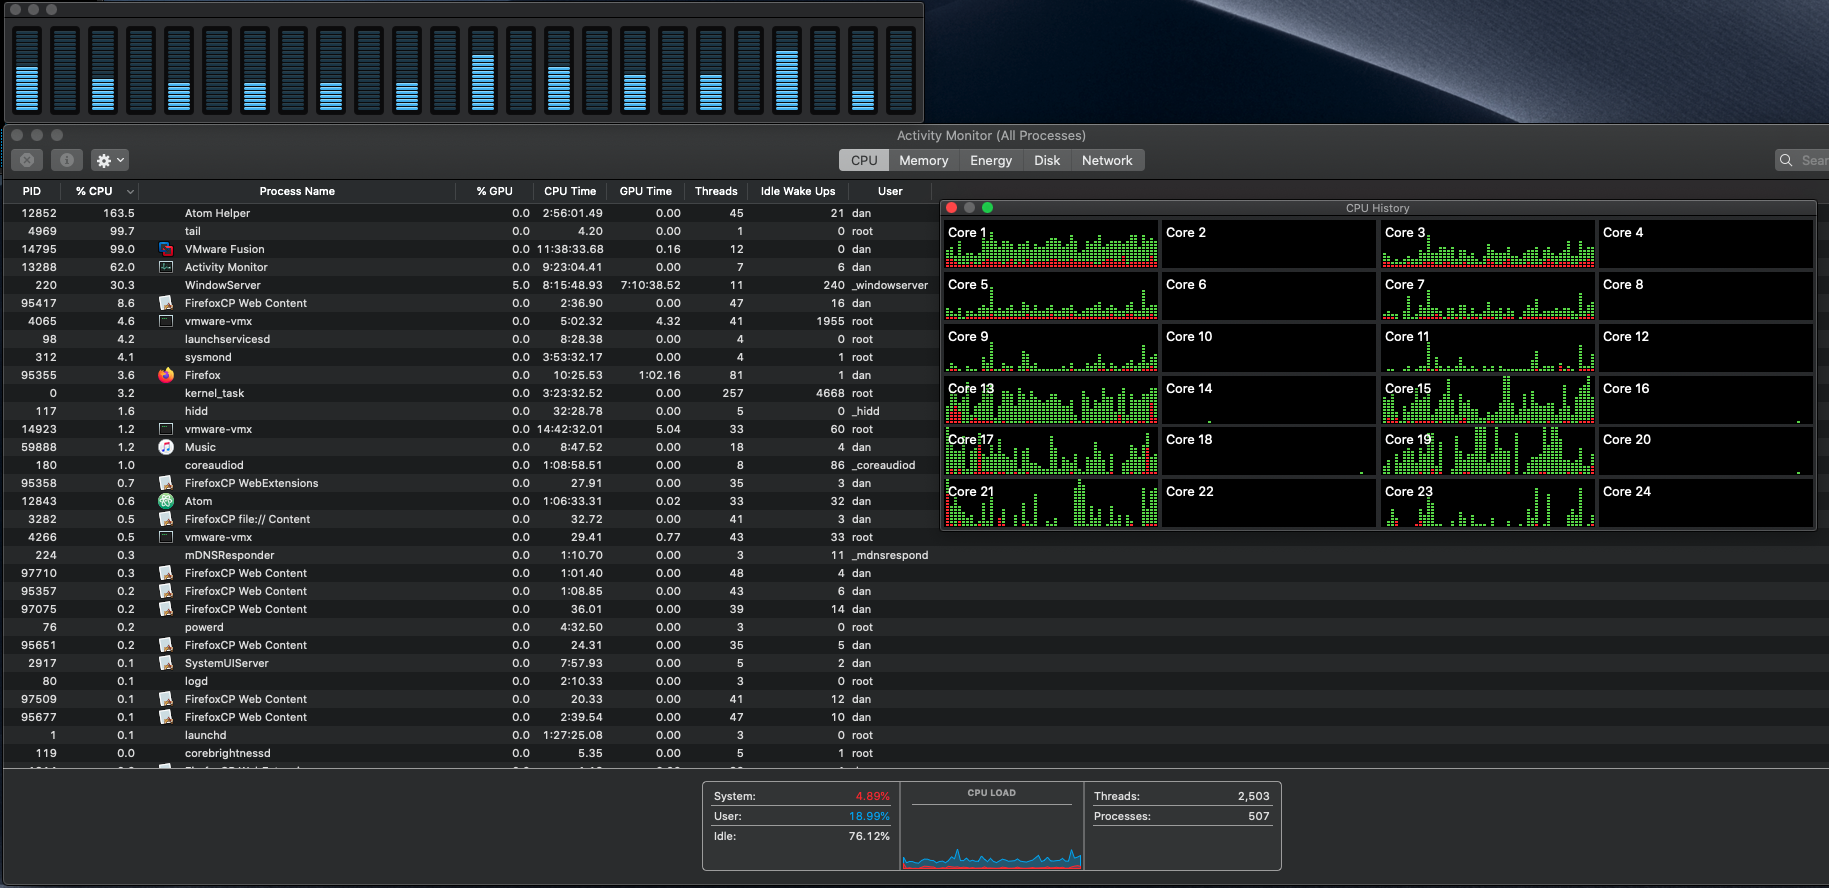This screenshot has height=888, width=1829.
Task: Click the search magnifier icon
Action: pyautogui.click(x=1786, y=160)
